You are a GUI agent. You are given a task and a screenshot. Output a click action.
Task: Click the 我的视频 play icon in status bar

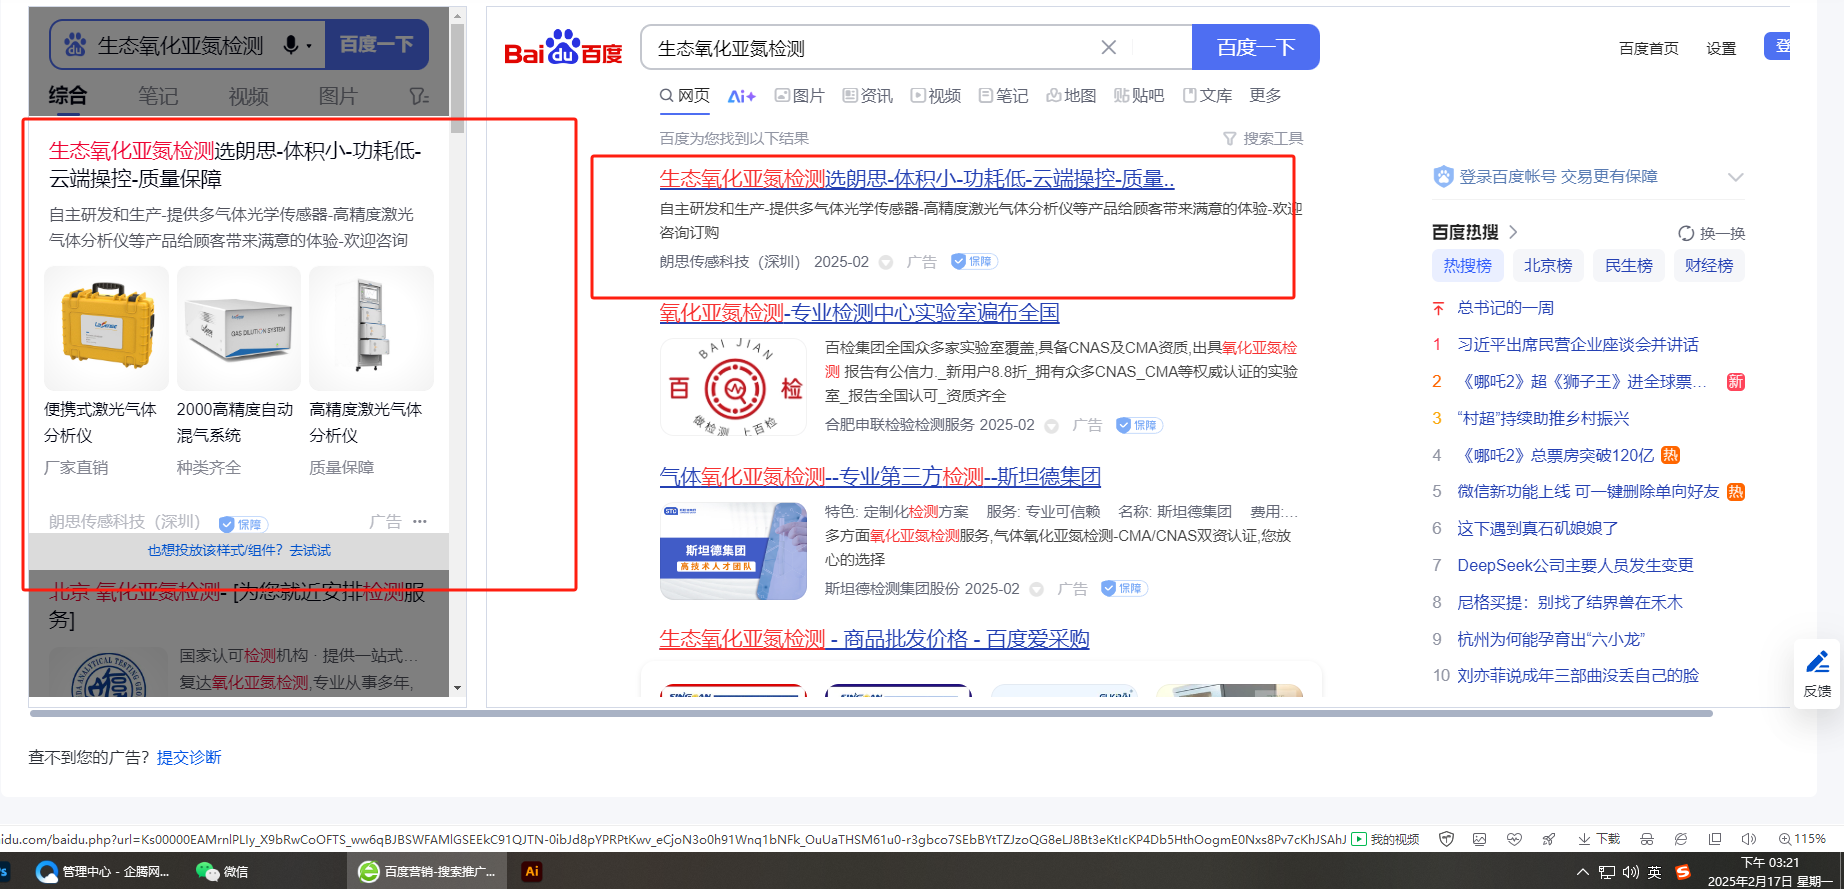click(x=1359, y=839)
